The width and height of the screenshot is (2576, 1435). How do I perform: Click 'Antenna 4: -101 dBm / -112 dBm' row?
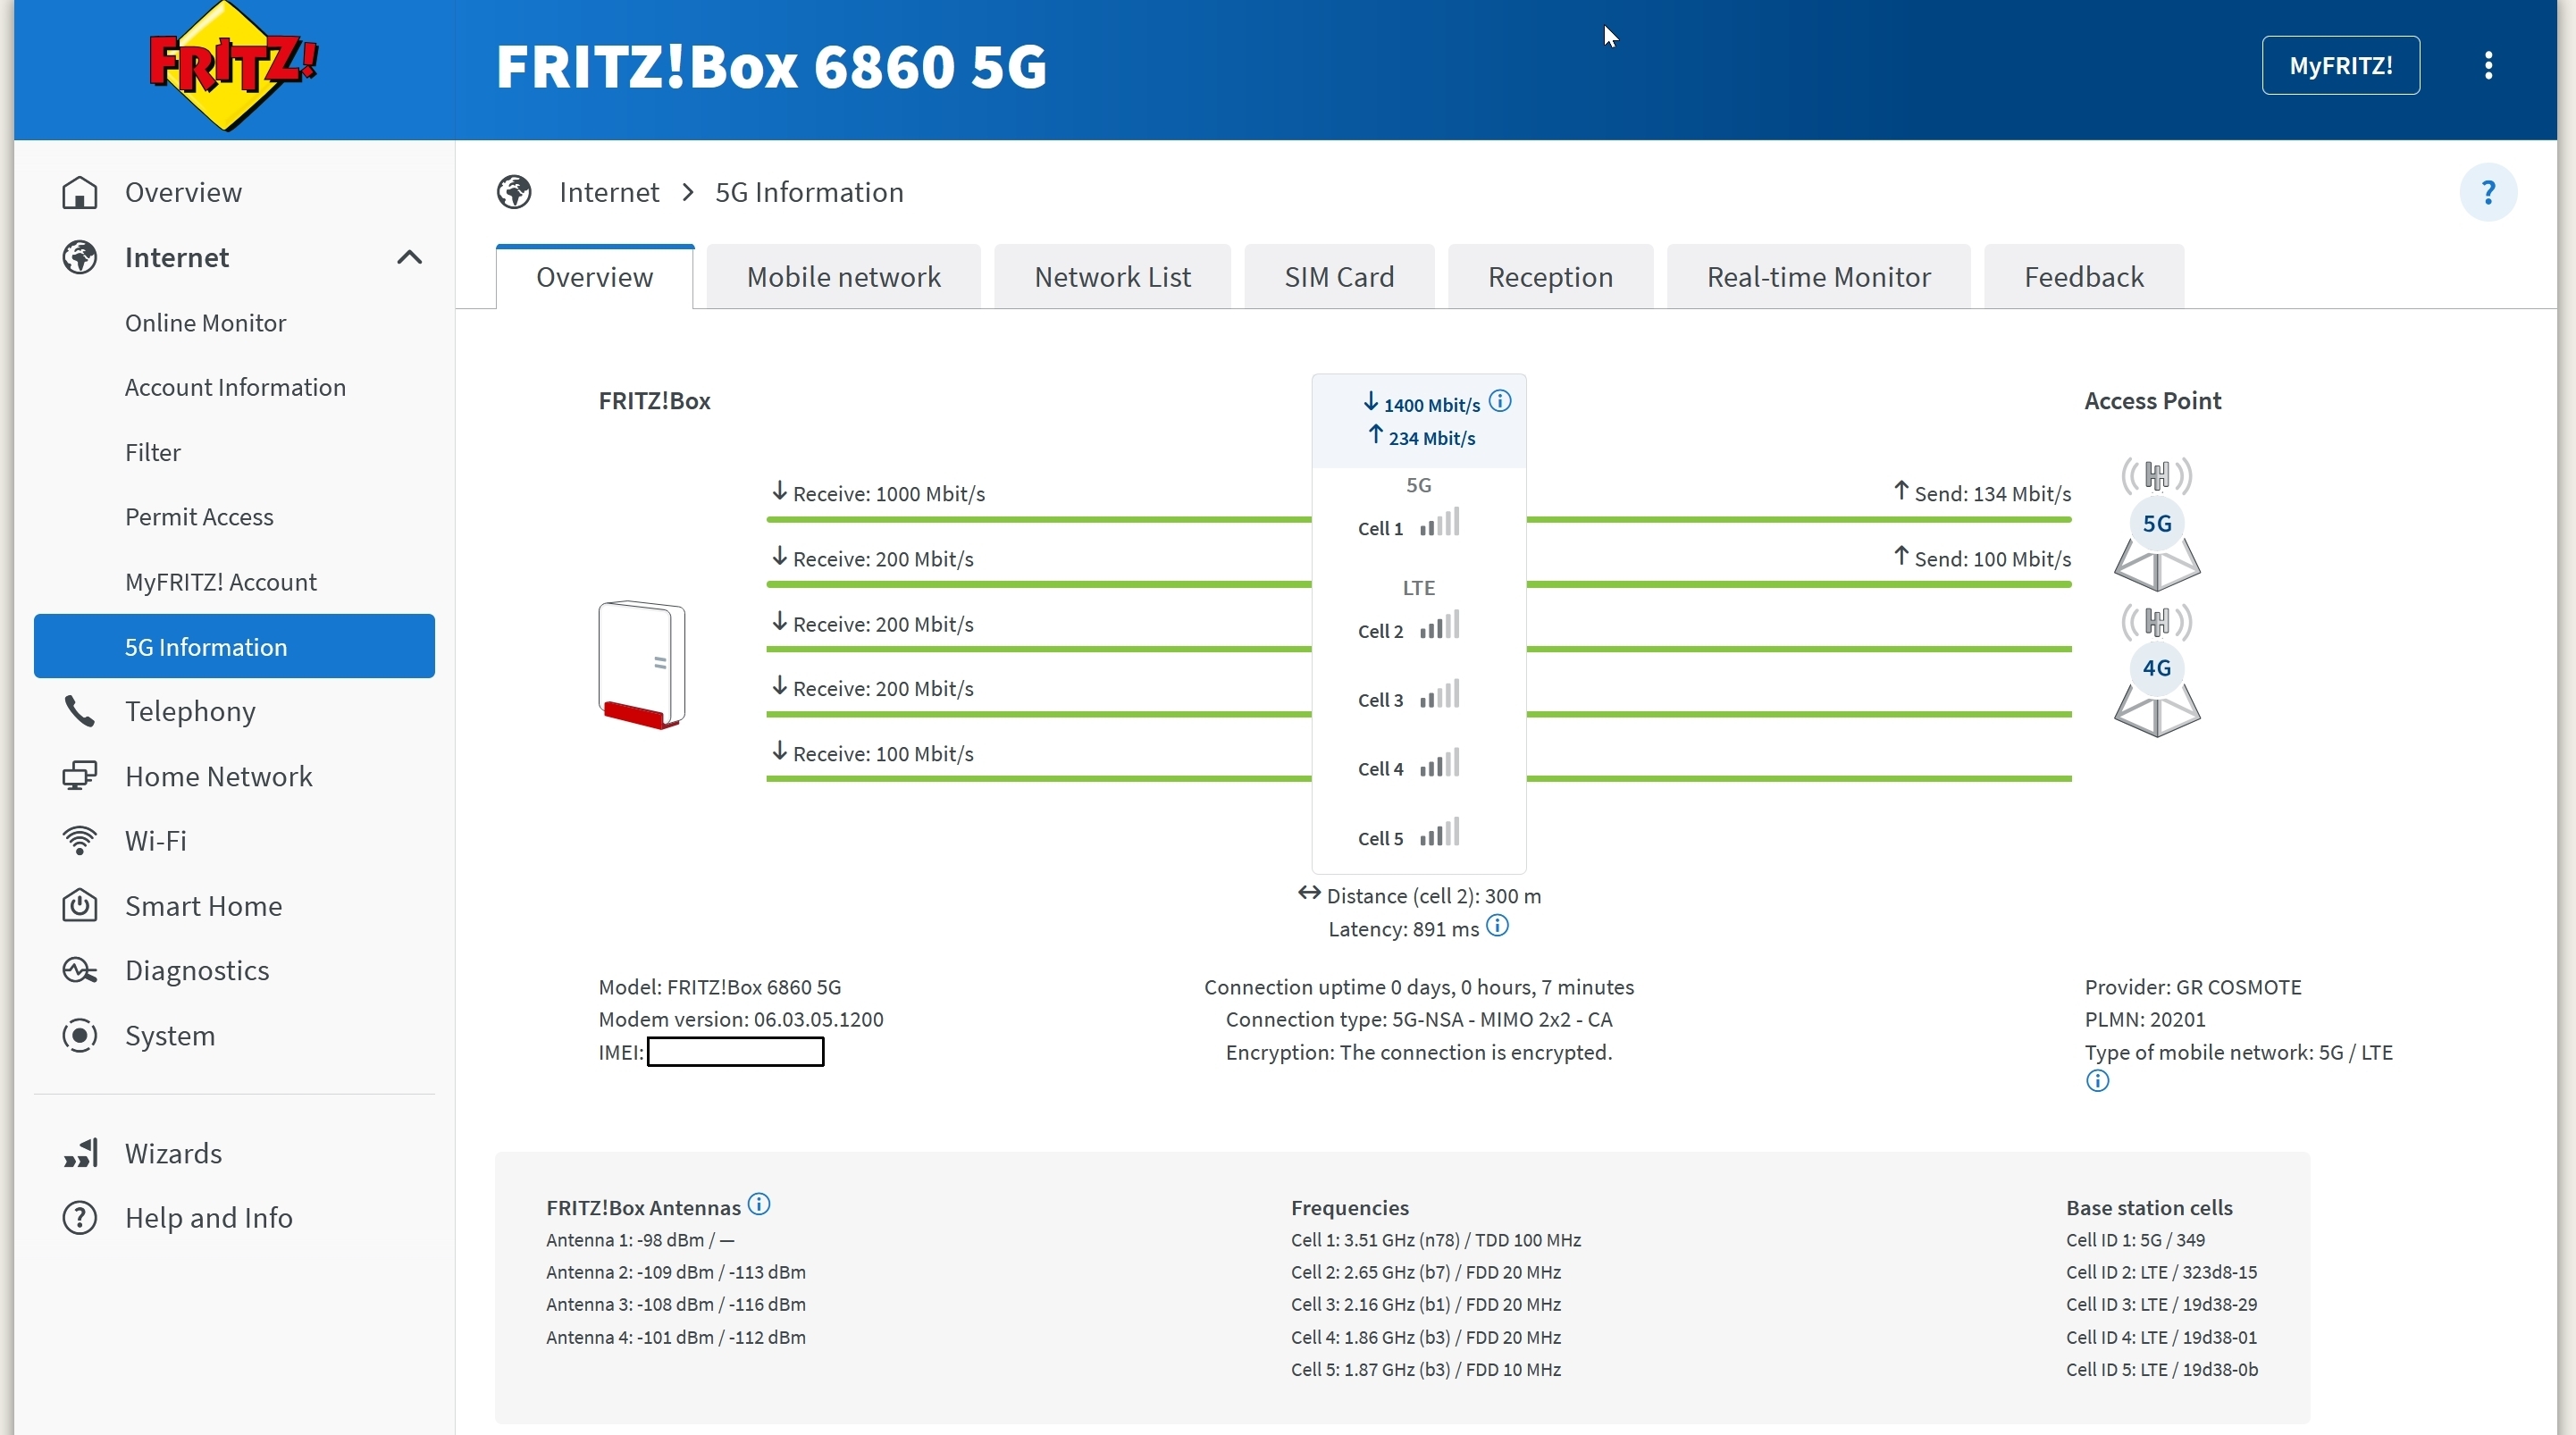point(675,1337)
